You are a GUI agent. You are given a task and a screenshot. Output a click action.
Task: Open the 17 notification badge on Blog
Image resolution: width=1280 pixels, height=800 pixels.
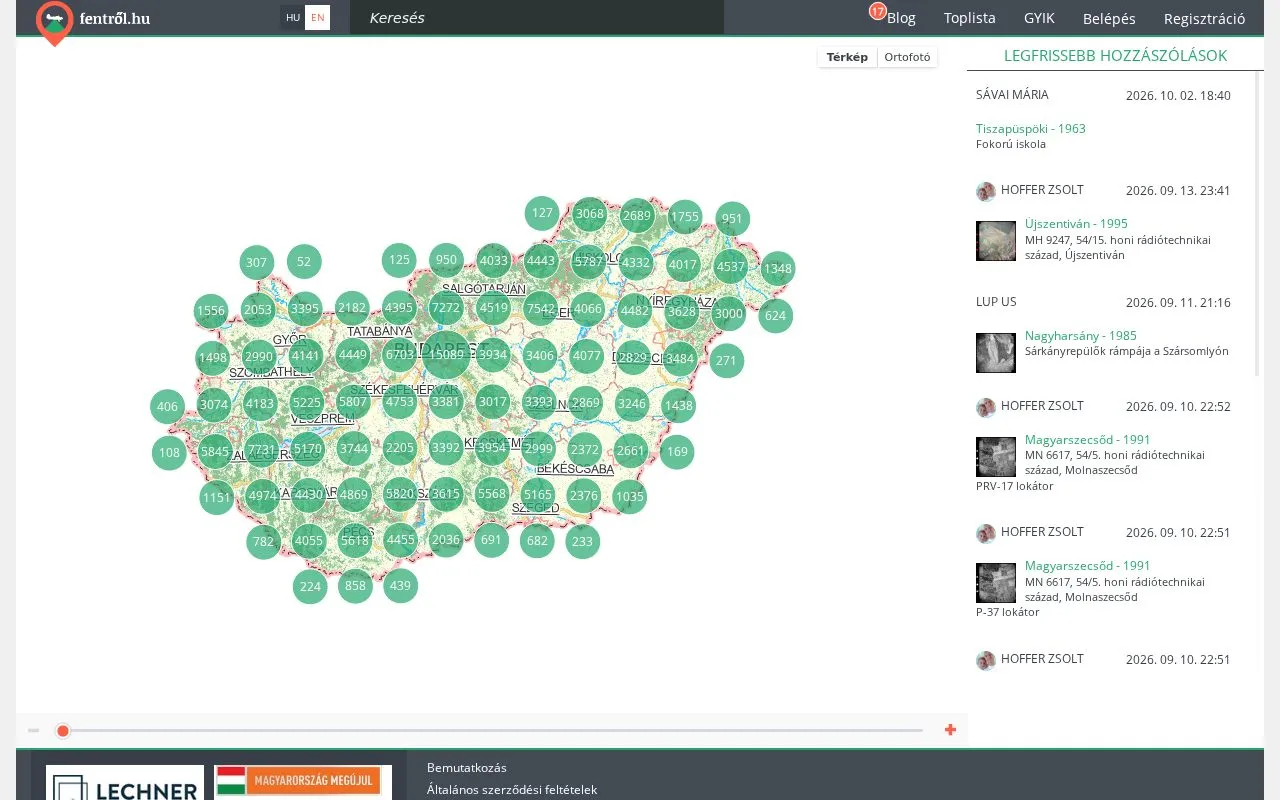[x=878, y=11]
